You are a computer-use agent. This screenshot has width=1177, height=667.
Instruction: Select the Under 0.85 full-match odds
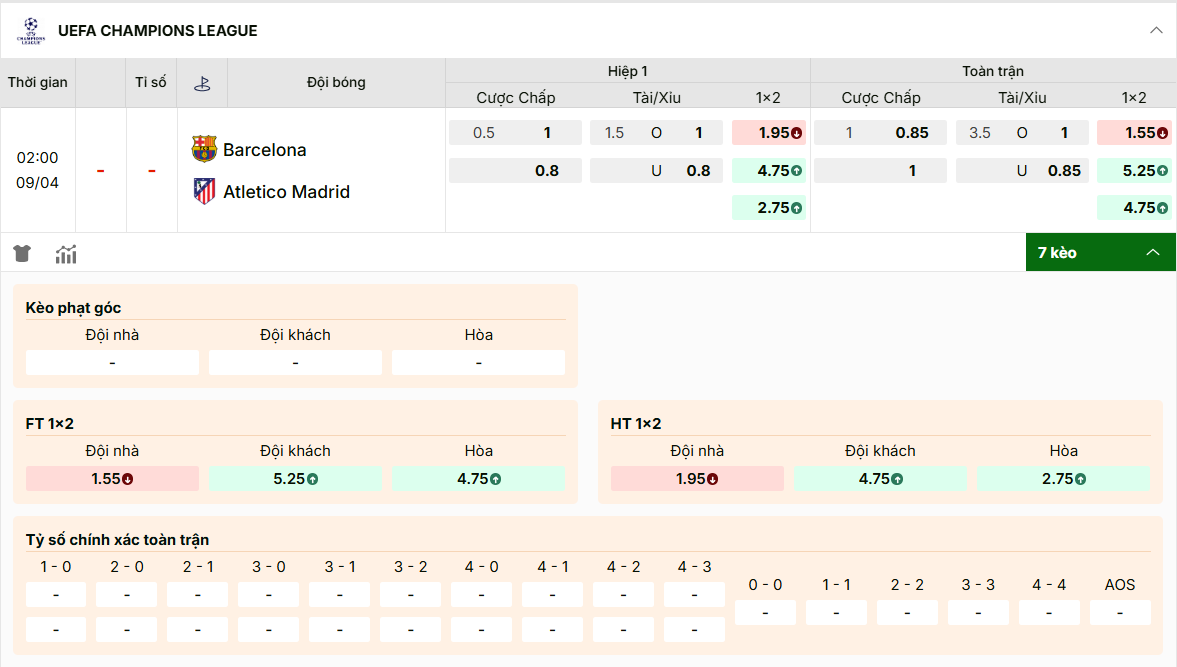click(x=1022, y=170)
